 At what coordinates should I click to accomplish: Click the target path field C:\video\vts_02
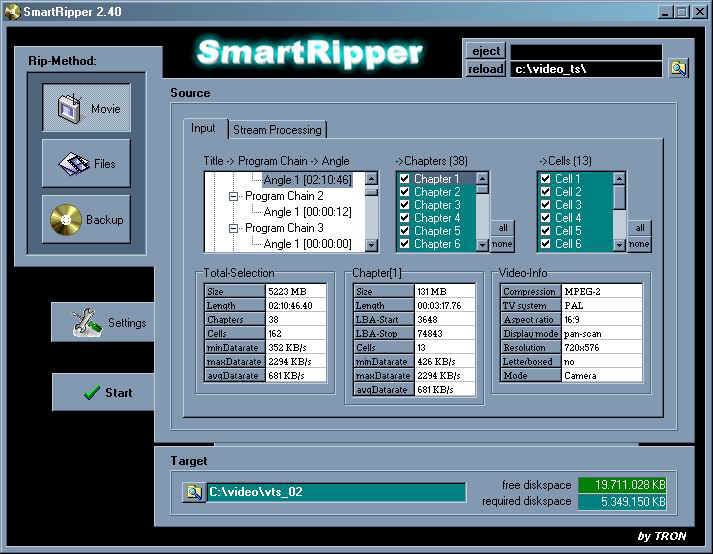(x=336, y=492)
